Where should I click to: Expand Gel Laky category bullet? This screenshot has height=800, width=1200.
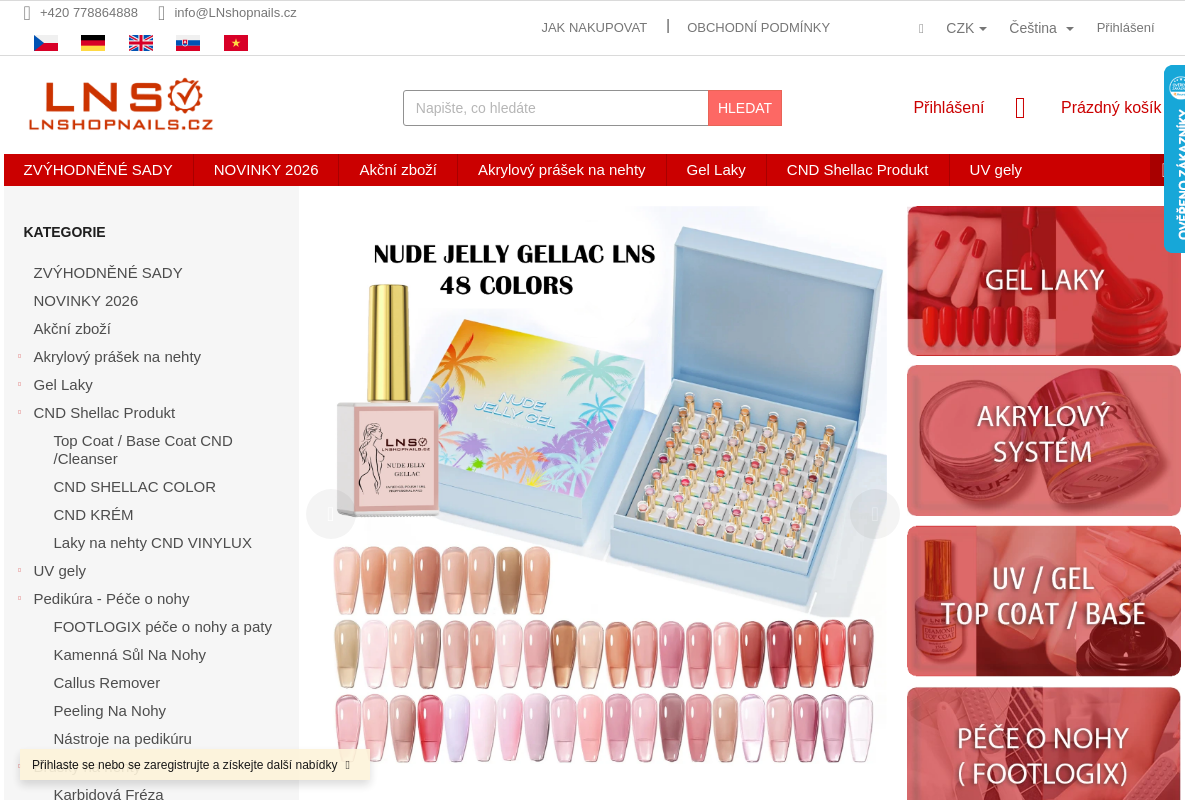20,384
